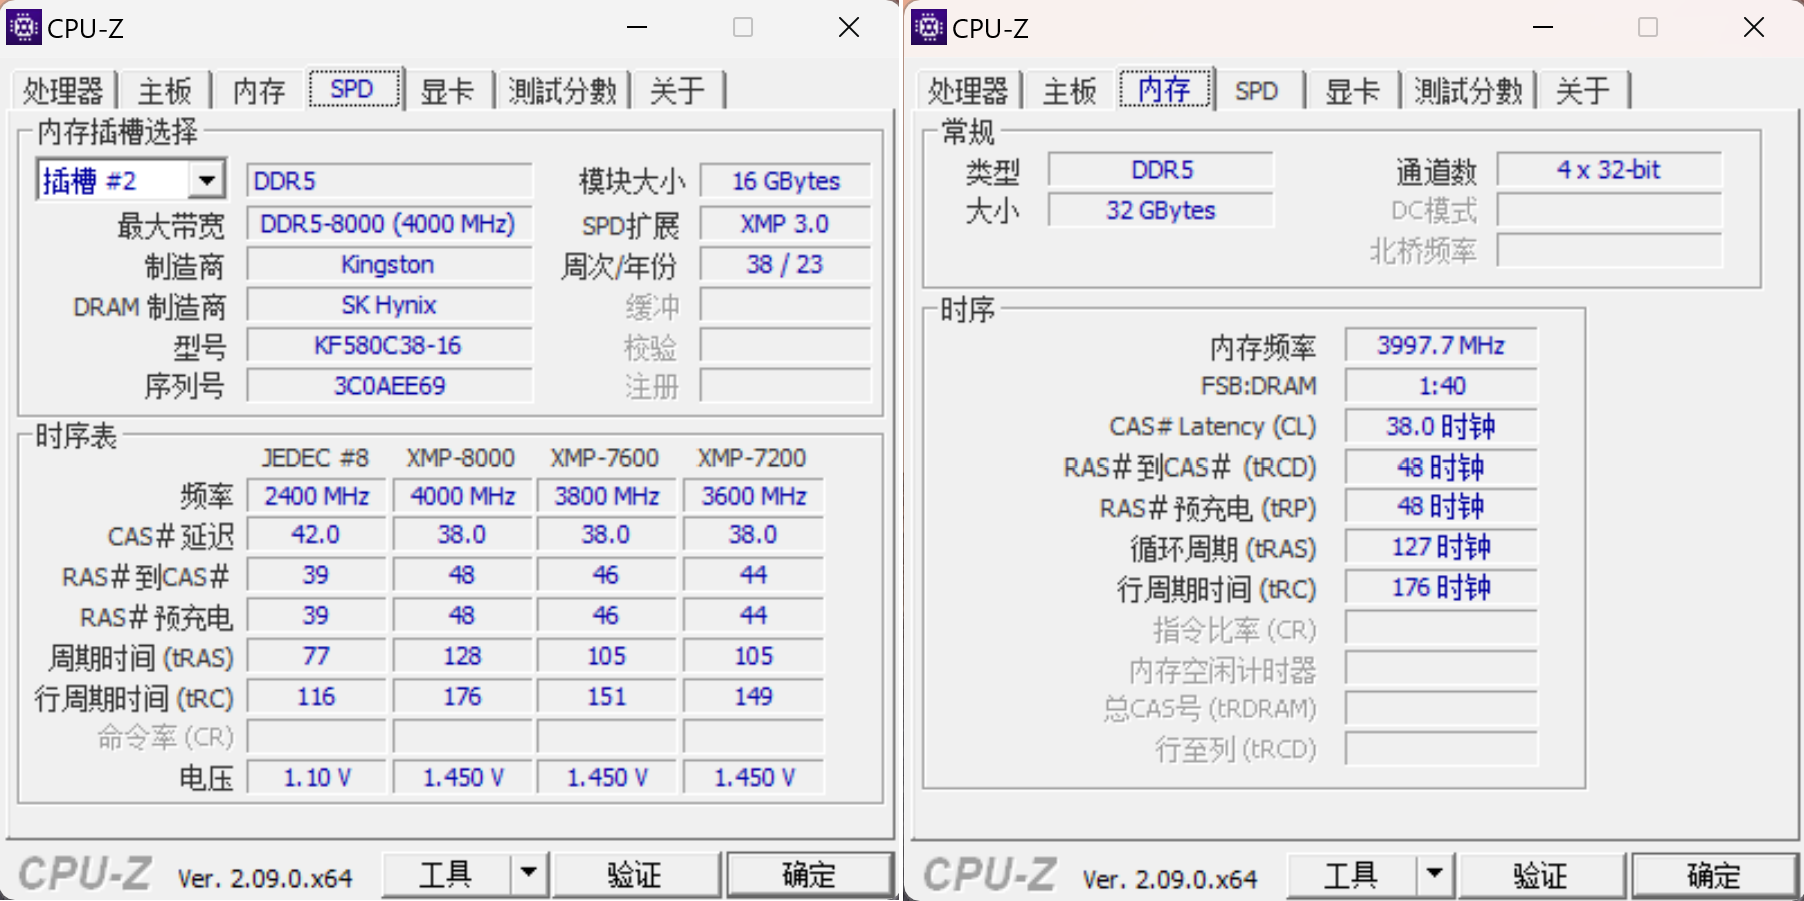Image resolution: width=1804 pixels, height=901 pixels.
Task: Switch to 主板 tab in right window
Action: (1070, 91)
